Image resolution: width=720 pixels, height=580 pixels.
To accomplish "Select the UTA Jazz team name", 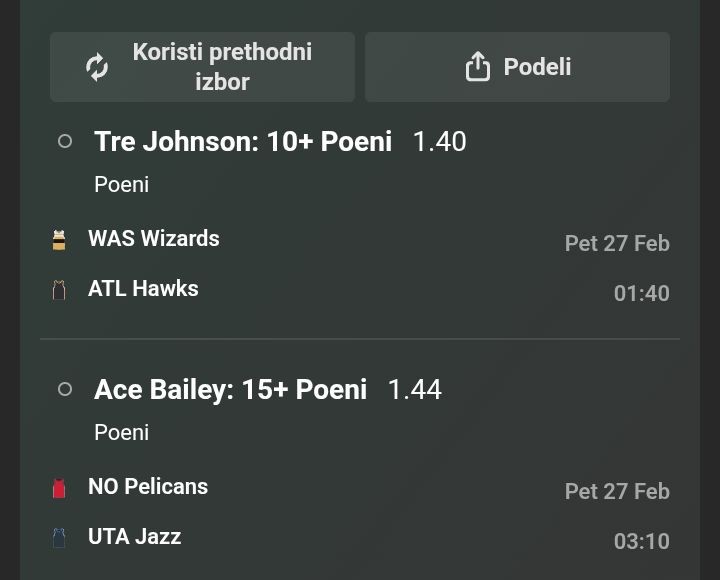I will (134, 537).
